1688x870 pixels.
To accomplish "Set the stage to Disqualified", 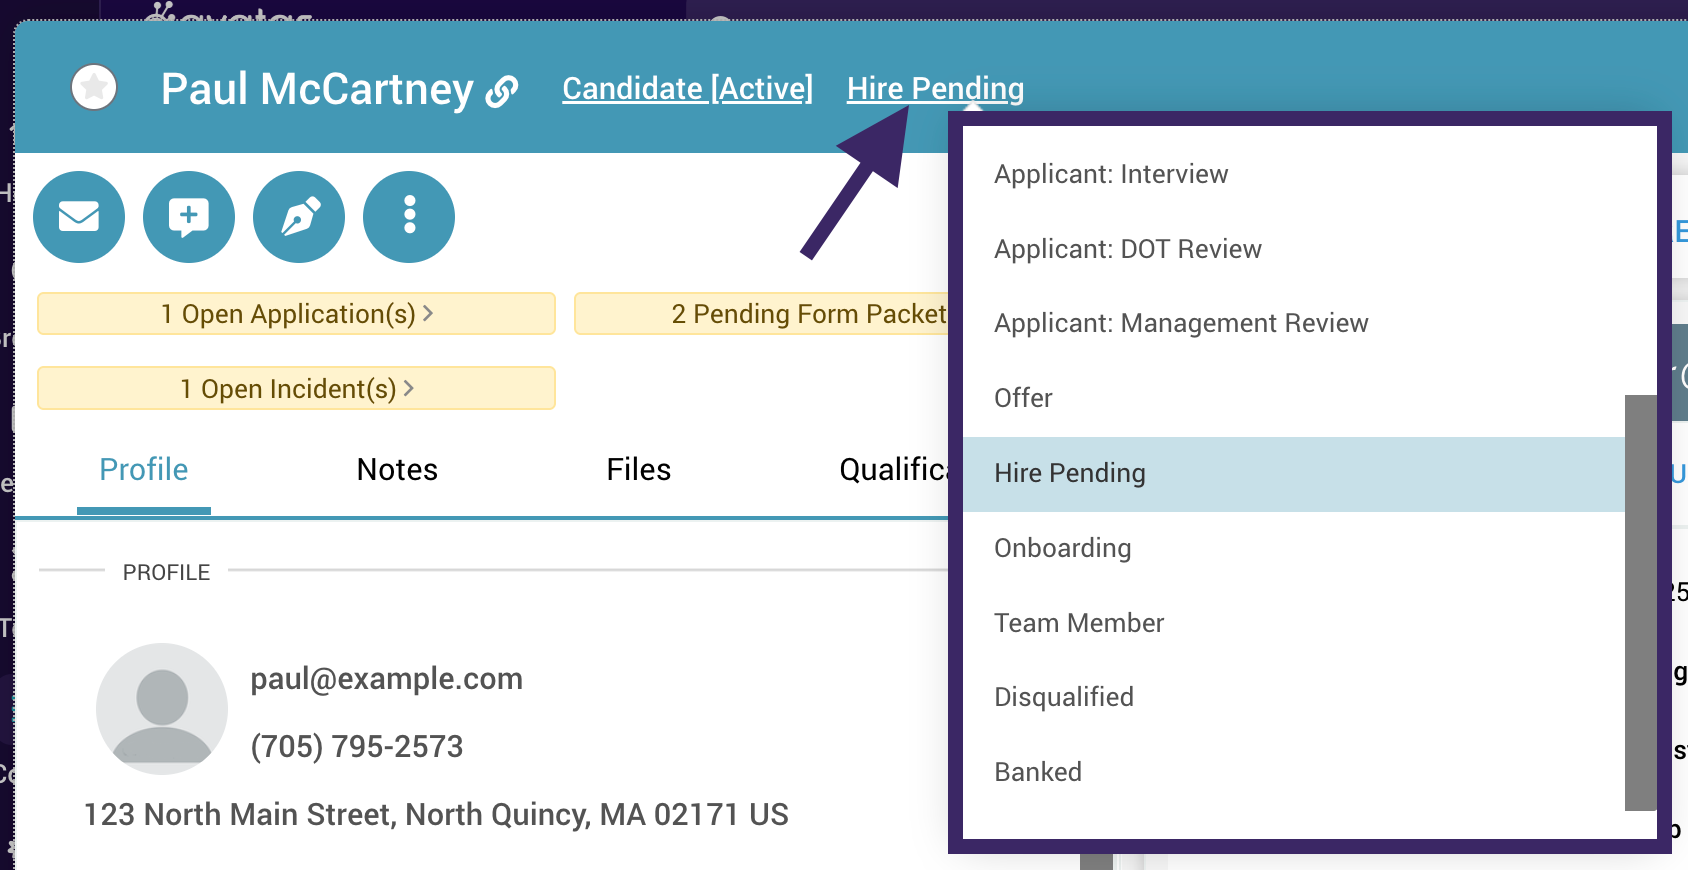I will click(x=1063, y=697).
